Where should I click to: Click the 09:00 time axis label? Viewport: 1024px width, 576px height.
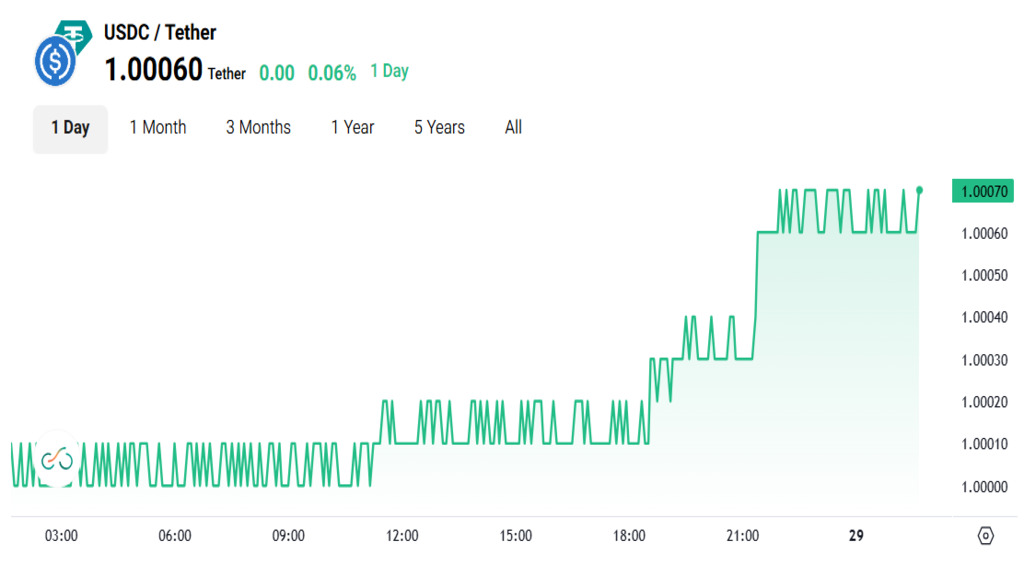[289, 536]
